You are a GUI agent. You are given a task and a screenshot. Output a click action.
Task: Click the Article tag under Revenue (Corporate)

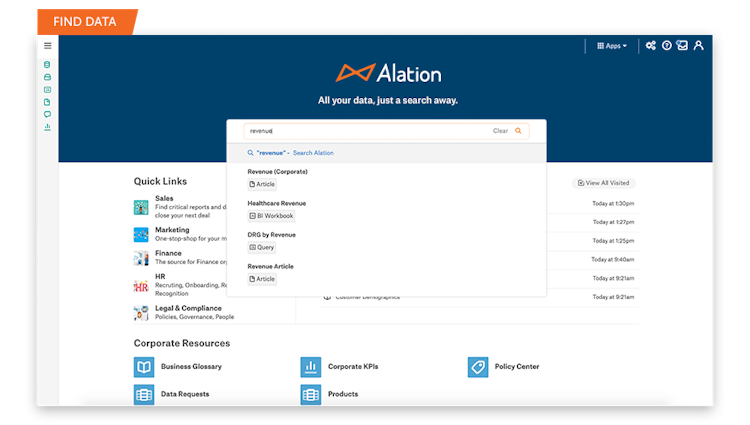coord(262,184)
